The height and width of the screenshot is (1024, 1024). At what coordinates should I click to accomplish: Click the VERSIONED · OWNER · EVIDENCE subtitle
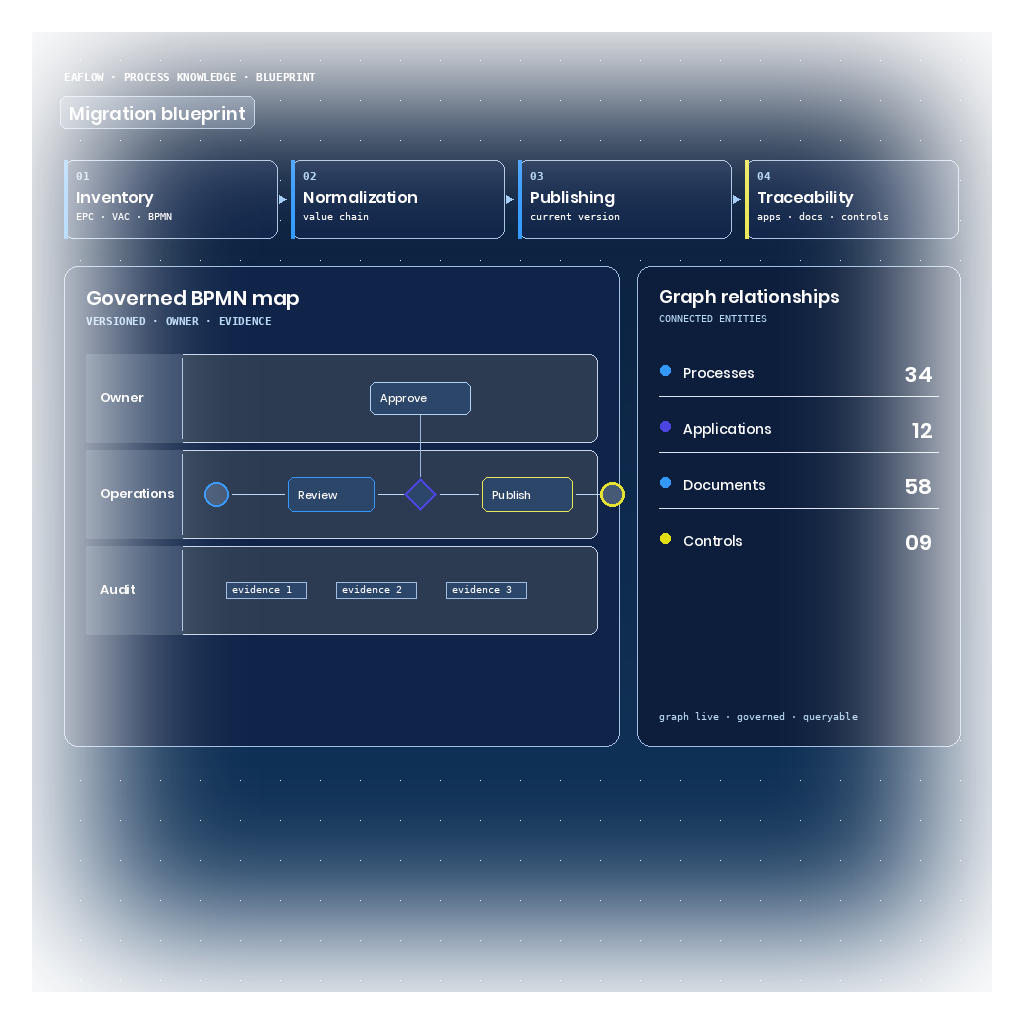(179, 321)
